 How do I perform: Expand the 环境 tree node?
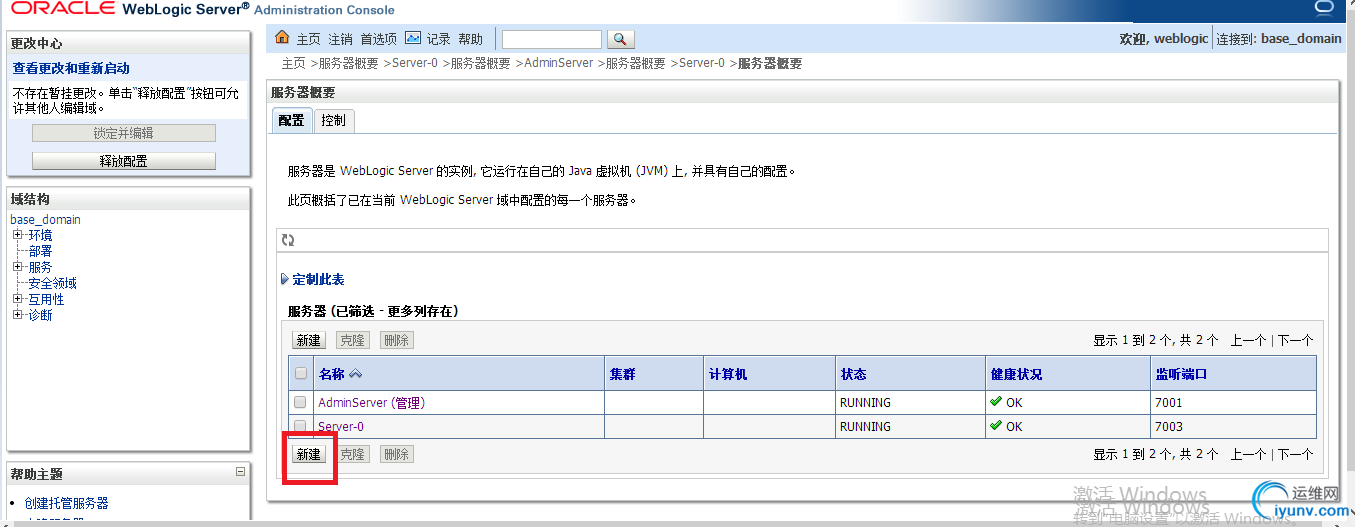pyautogui.click(x=17, y=235)
